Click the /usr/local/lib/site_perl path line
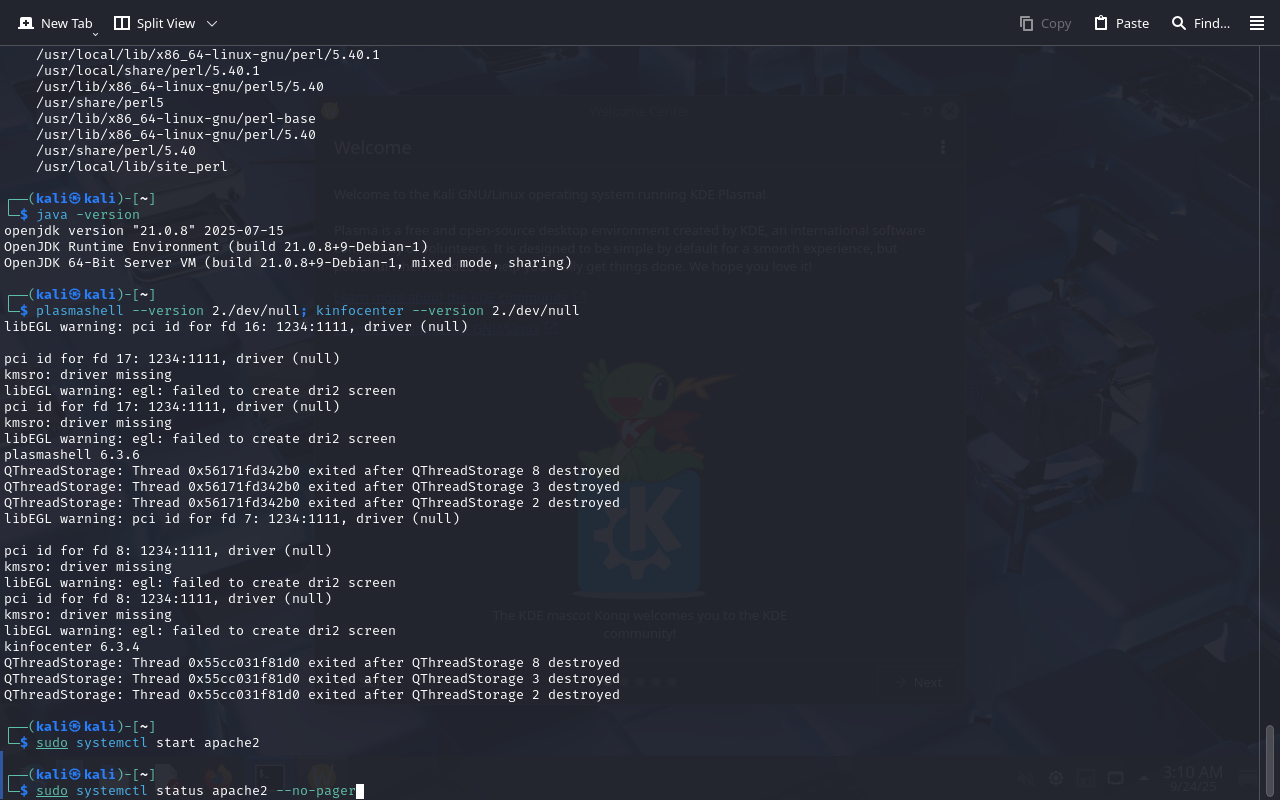This screenshot has width=1280, height=800. pyautogui.click(x=131, y=167)
